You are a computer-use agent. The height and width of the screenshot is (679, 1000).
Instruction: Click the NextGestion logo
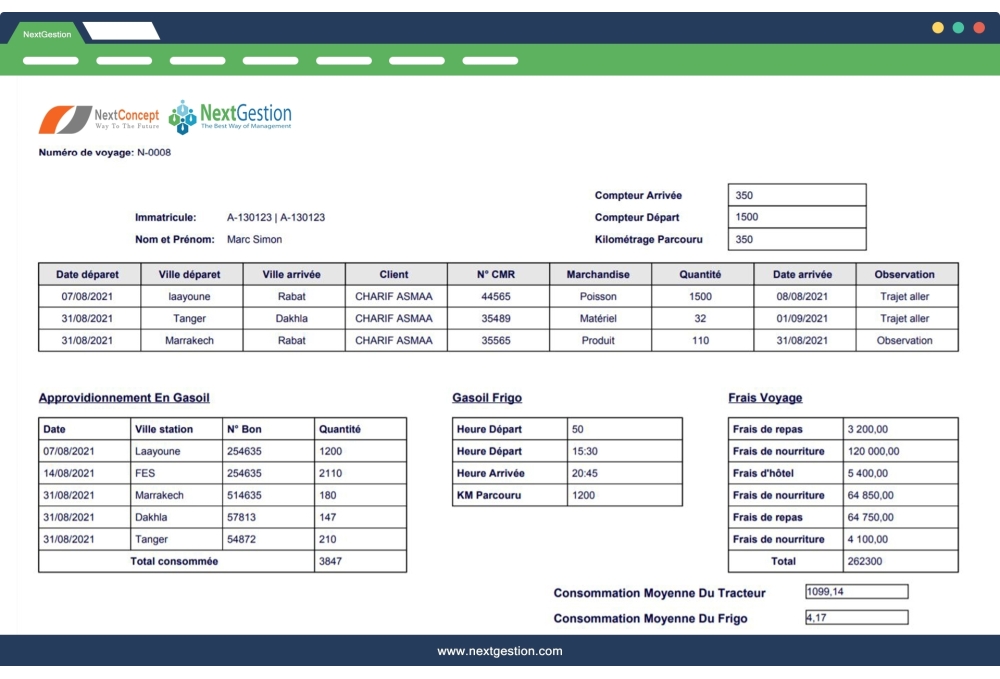pyautogui.click(x=230, y=114)
